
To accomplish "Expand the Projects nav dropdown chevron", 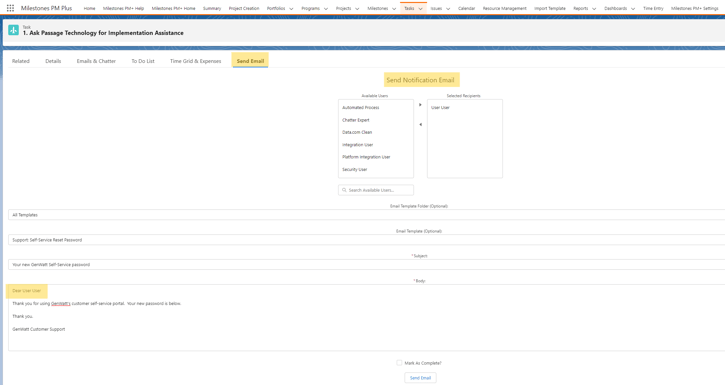I will click(x=357, y=8).
